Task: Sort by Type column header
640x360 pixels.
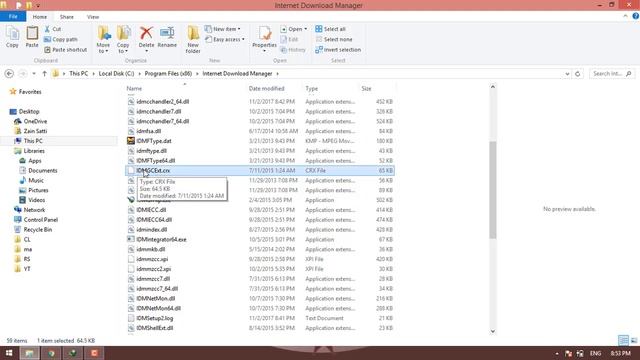Action: (311, 88)
